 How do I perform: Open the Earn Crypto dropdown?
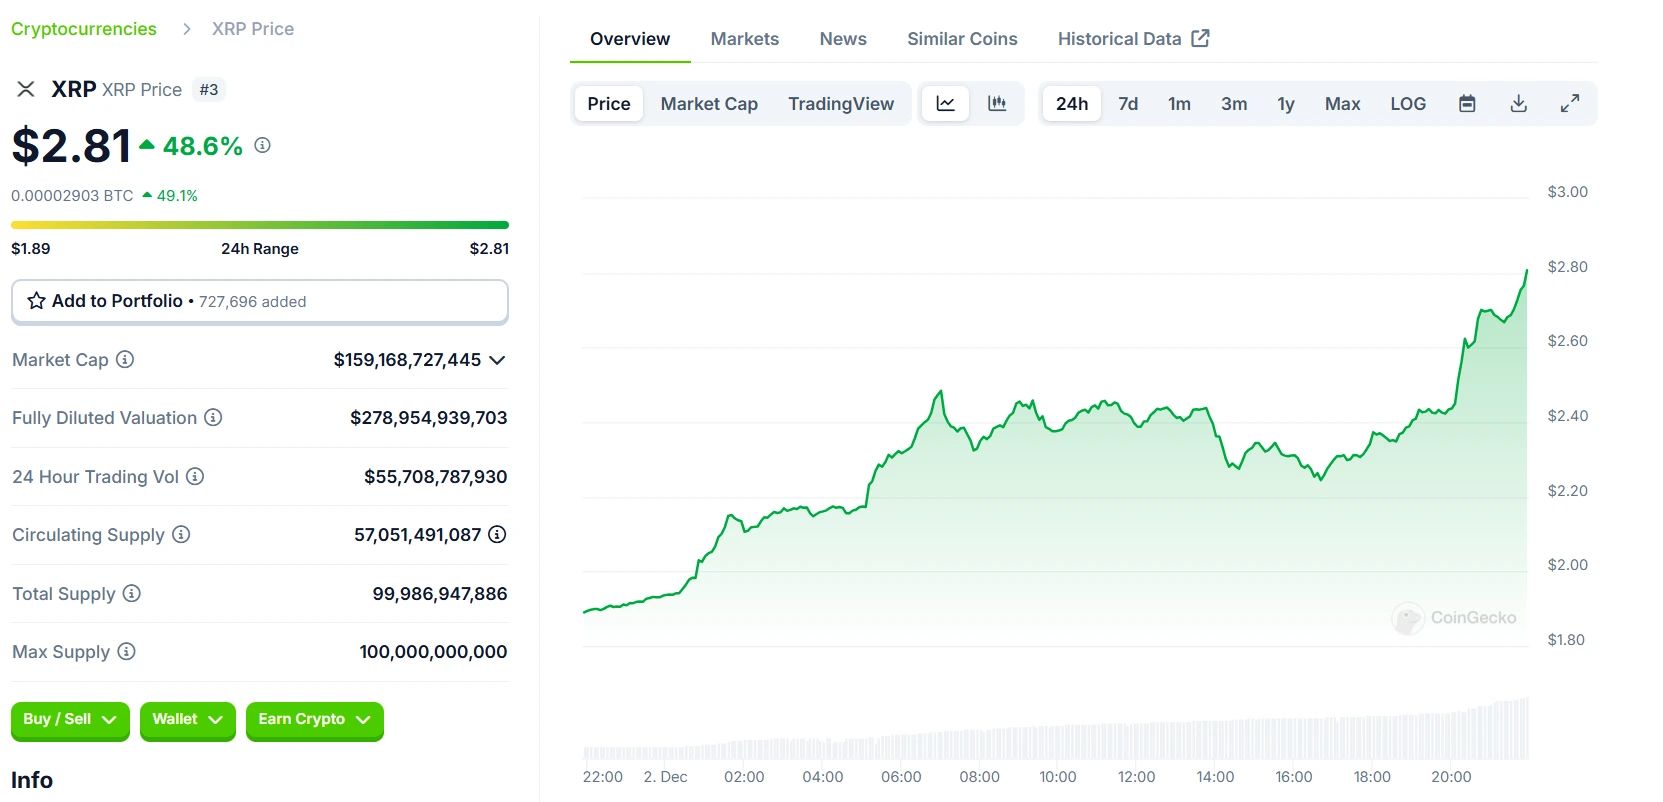(314, 720)
